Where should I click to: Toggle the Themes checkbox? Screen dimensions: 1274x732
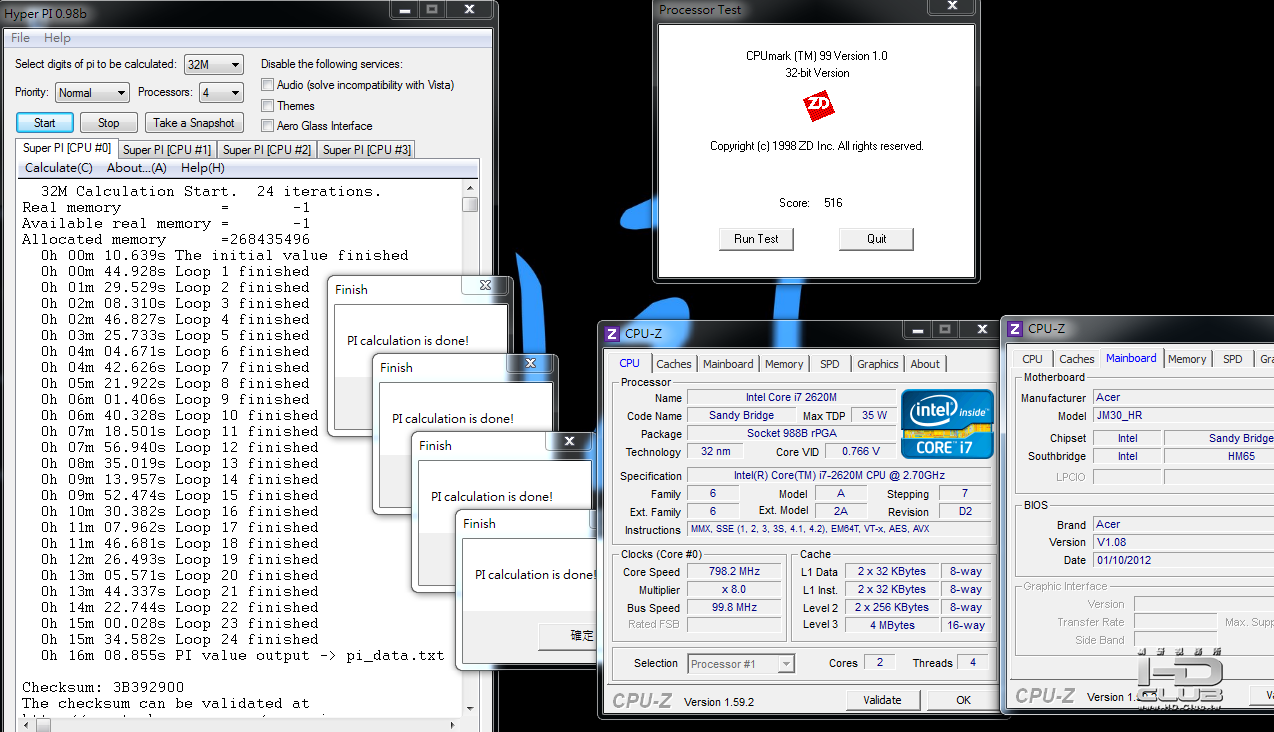pos(267,105)
